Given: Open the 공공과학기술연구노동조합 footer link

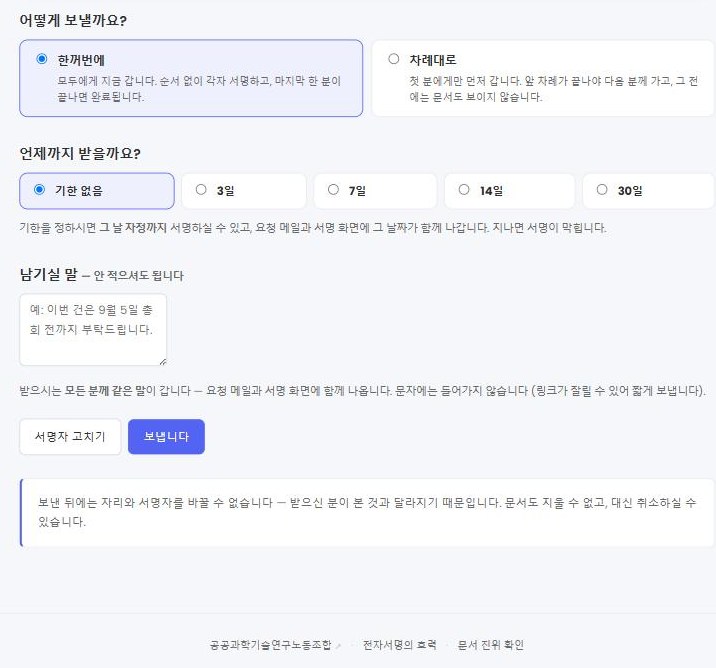Looking at the screenshot, I should click(270, 645).
